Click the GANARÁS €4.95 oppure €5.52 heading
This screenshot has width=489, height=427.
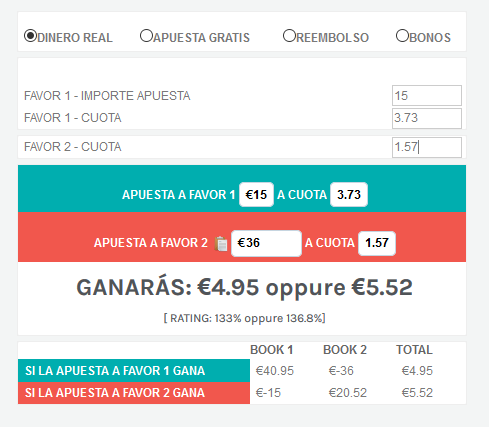(244, 287)
